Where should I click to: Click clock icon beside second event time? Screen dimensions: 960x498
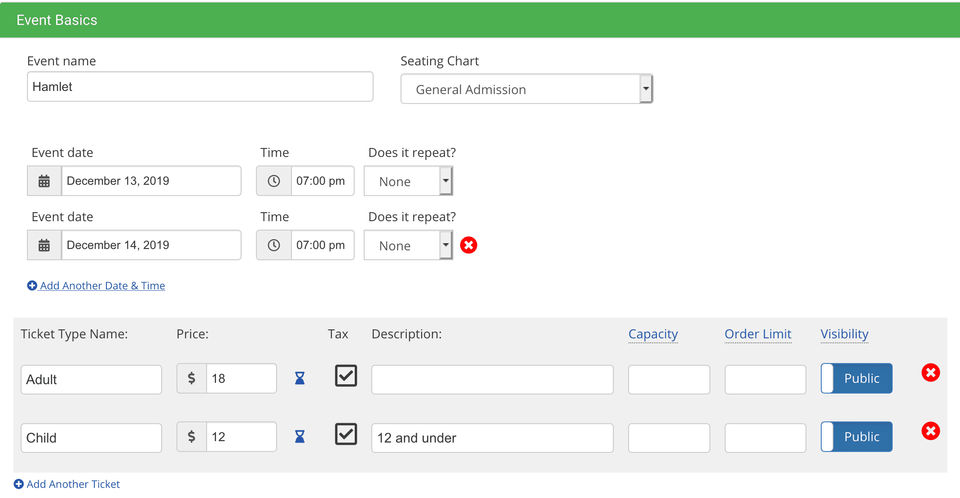click(274, 245)
